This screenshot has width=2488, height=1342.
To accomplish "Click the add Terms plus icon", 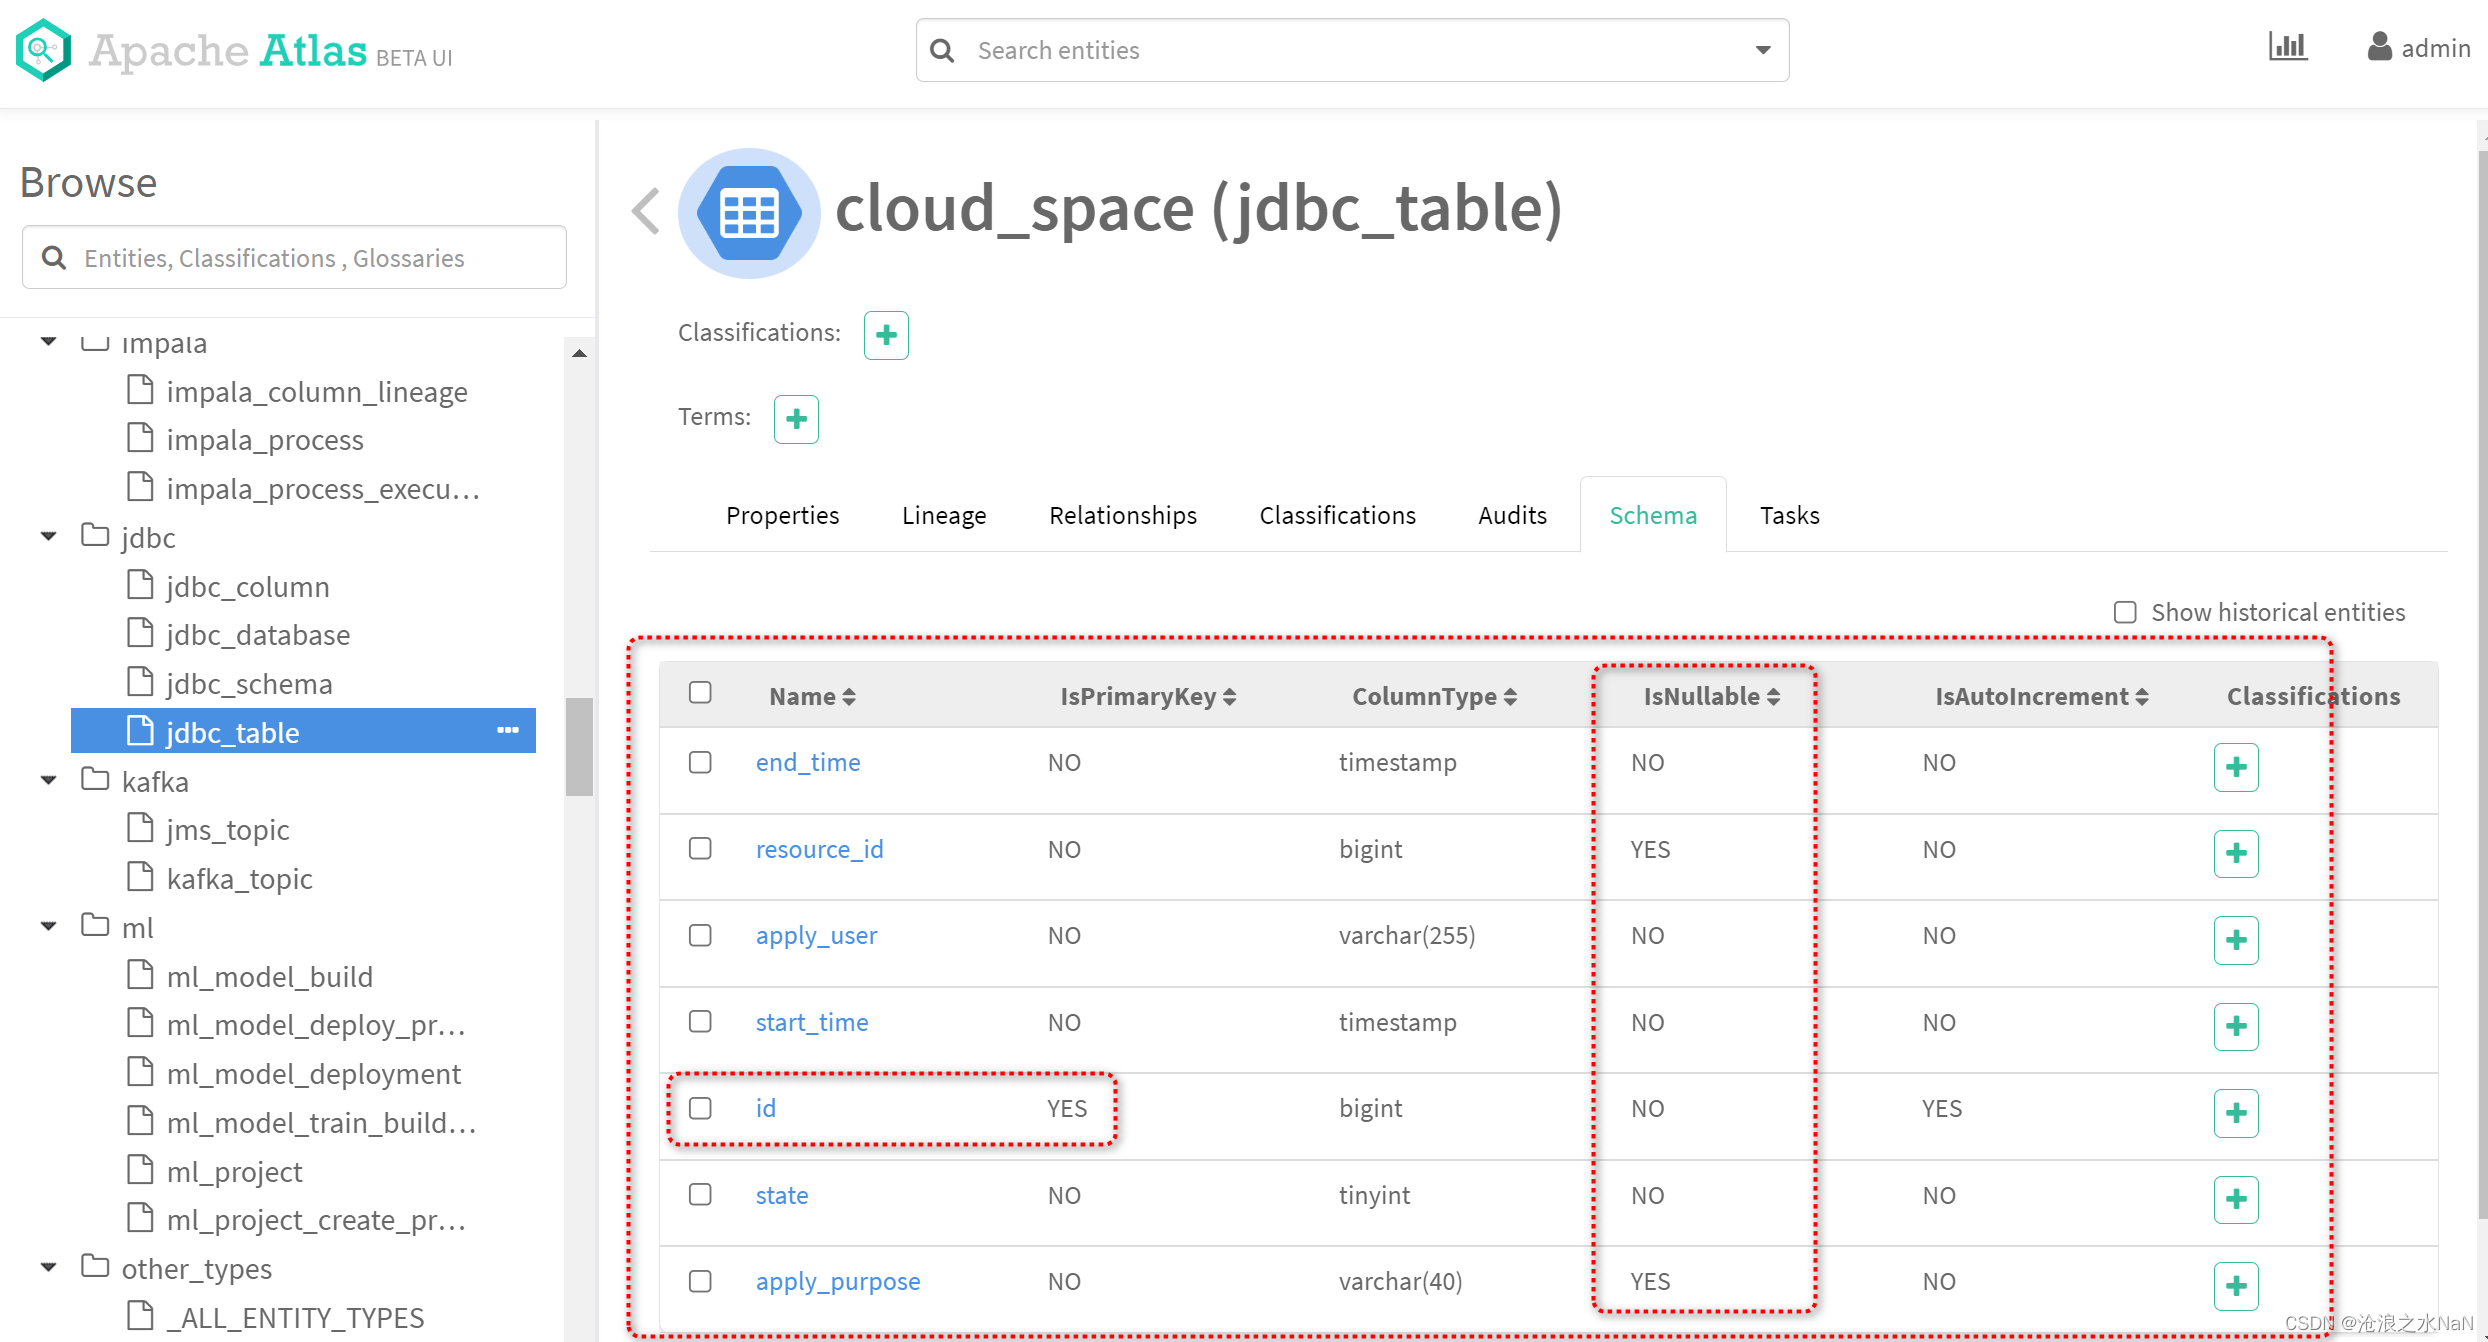I will coord(795,418).
